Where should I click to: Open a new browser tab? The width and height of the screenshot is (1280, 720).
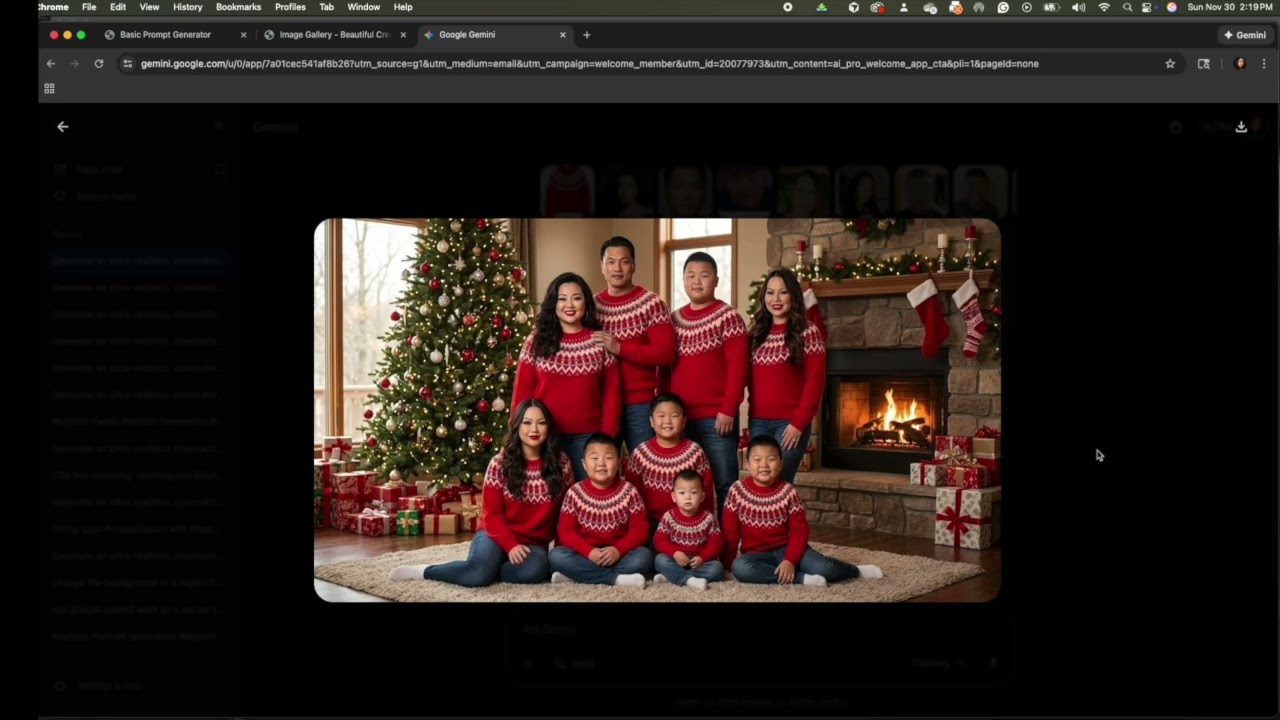[587, 35]
